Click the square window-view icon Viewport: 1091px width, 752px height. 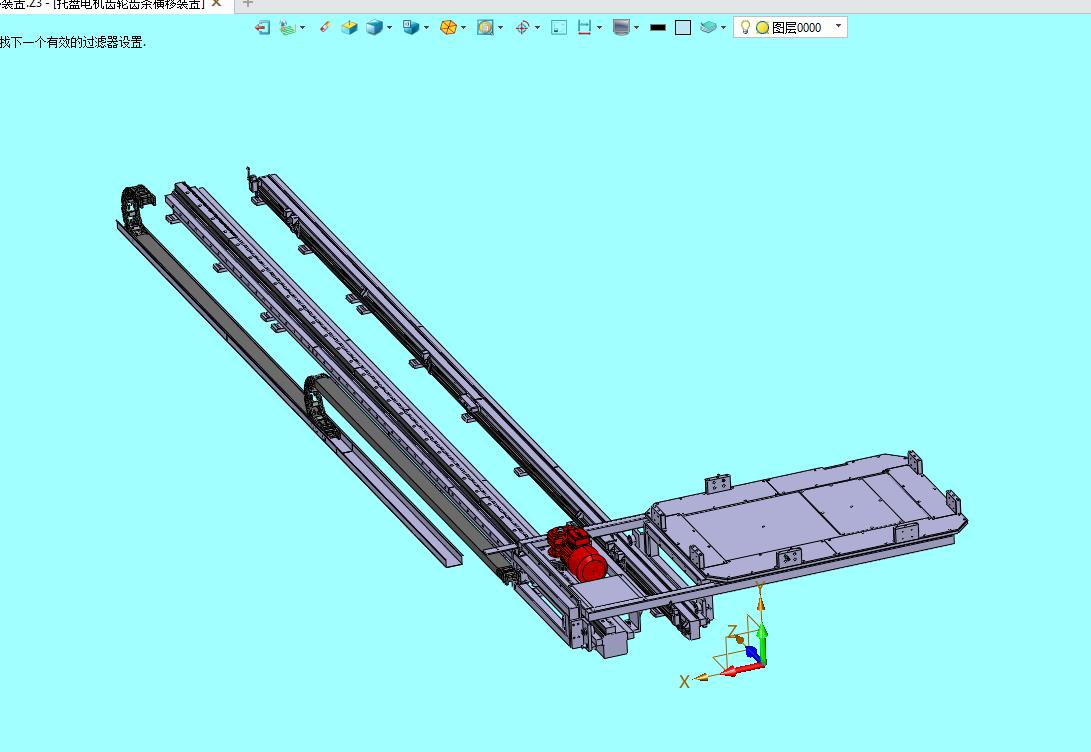tap(559, 28)
